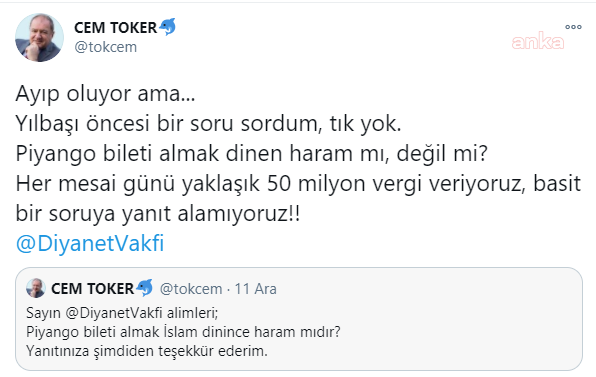Click the 11 Ara date of quoted tweet

point(255,289)
